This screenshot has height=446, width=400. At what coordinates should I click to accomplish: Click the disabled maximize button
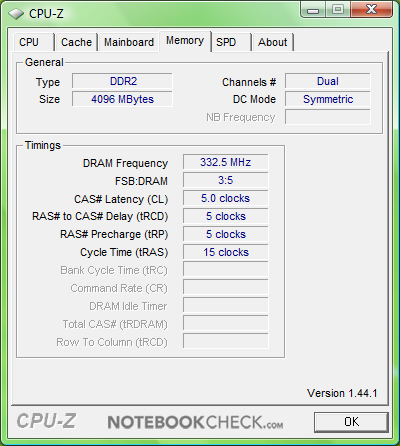(x=338, y=10)
